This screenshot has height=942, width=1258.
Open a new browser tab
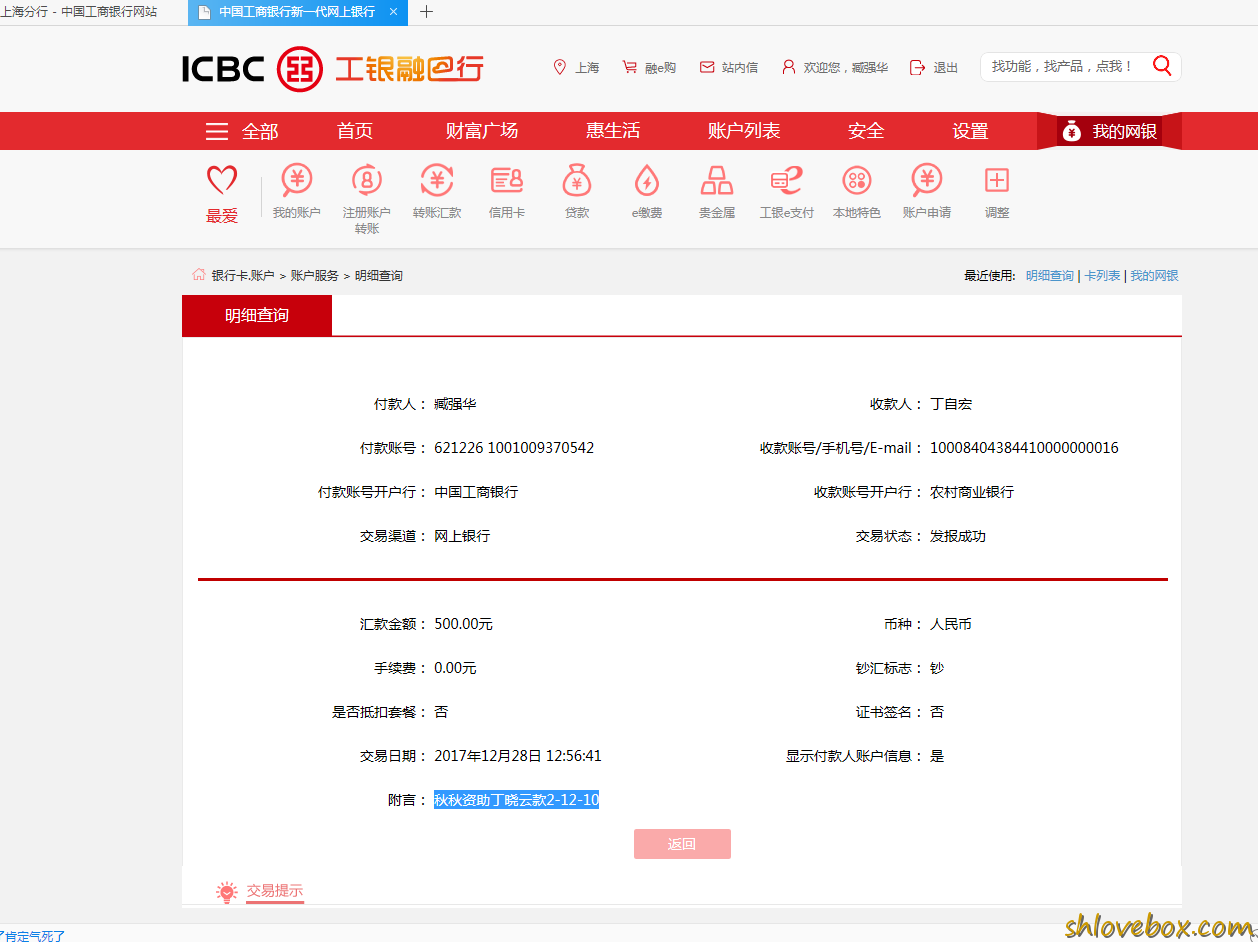[427, 12]
